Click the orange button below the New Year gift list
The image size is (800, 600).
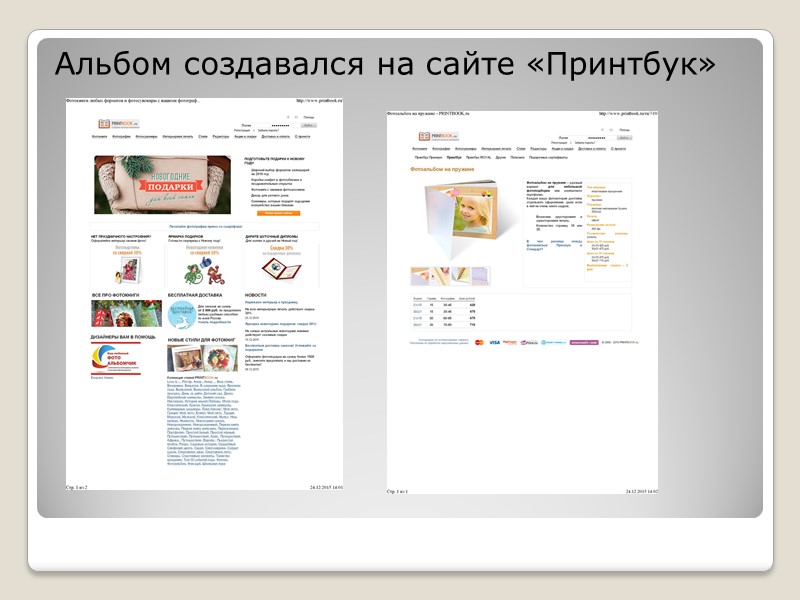pos(279,213)
